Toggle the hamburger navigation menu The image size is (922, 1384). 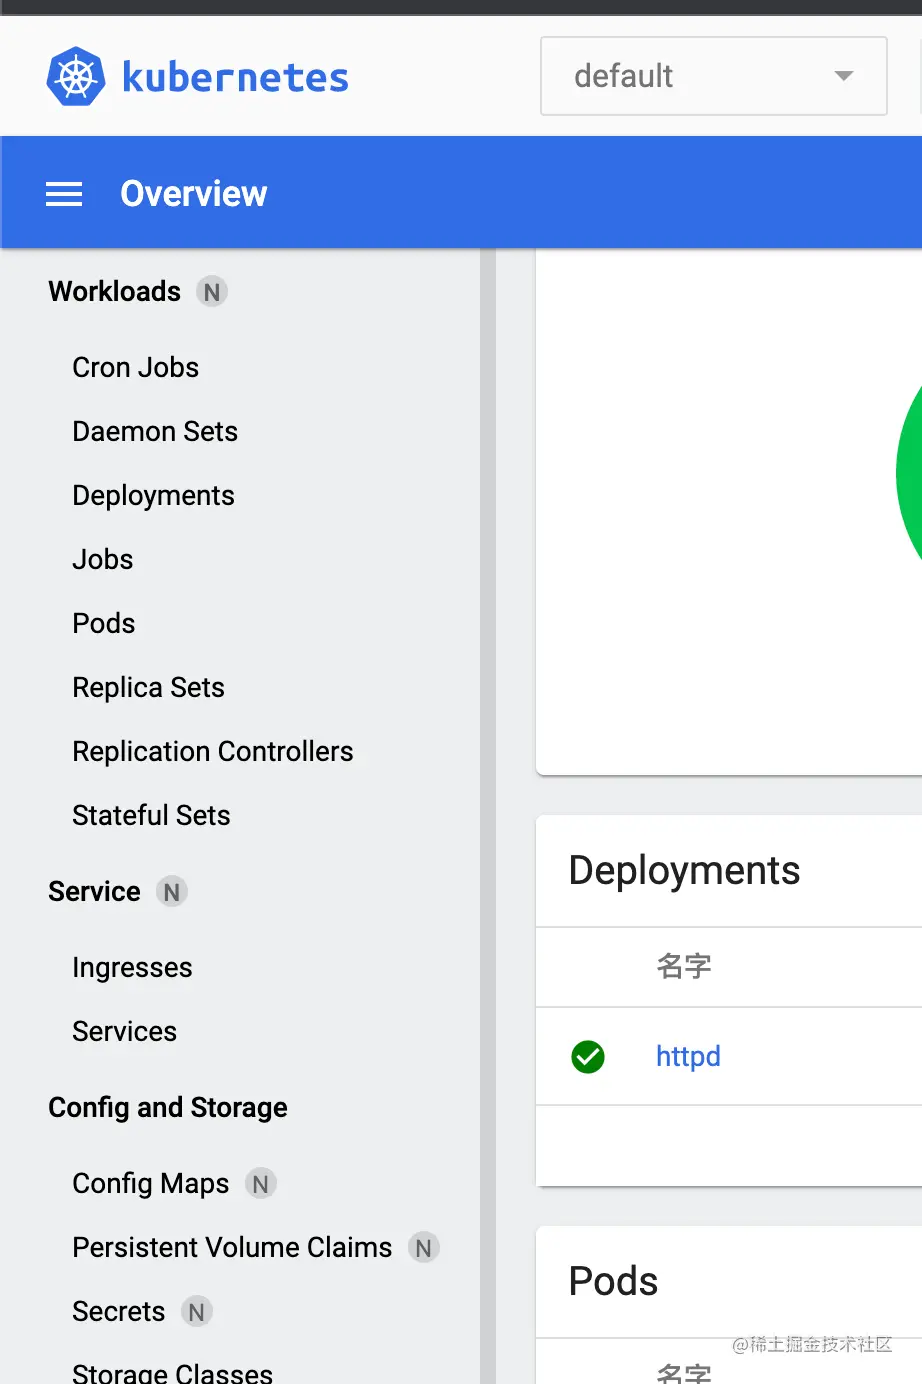[x=64, y=194]
